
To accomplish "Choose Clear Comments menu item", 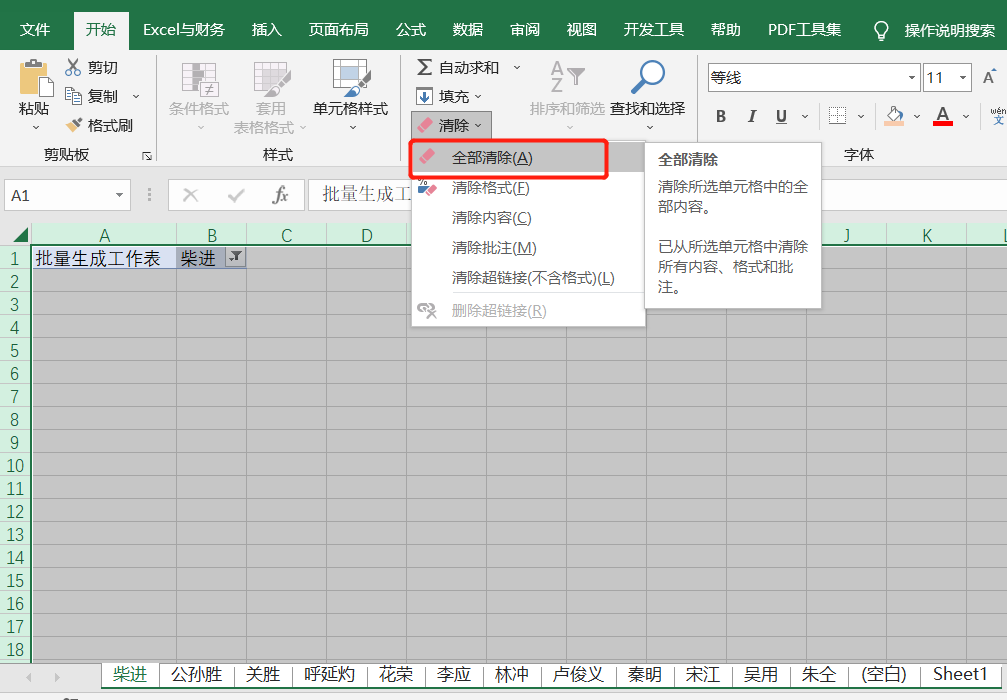I will (x=528, y=248).
